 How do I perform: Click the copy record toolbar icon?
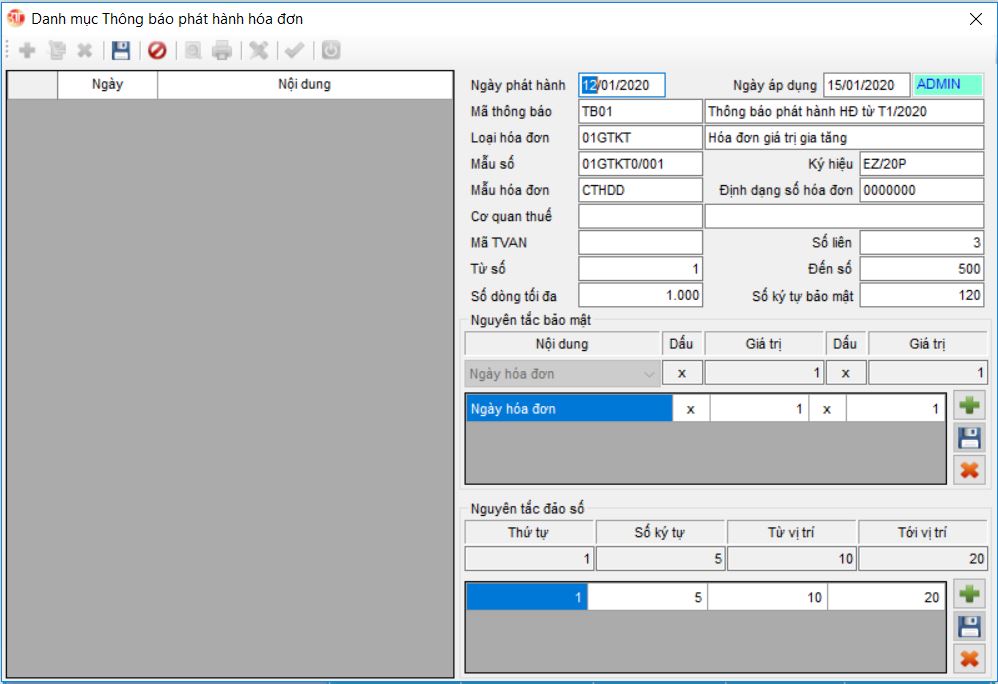pos(57,50)
